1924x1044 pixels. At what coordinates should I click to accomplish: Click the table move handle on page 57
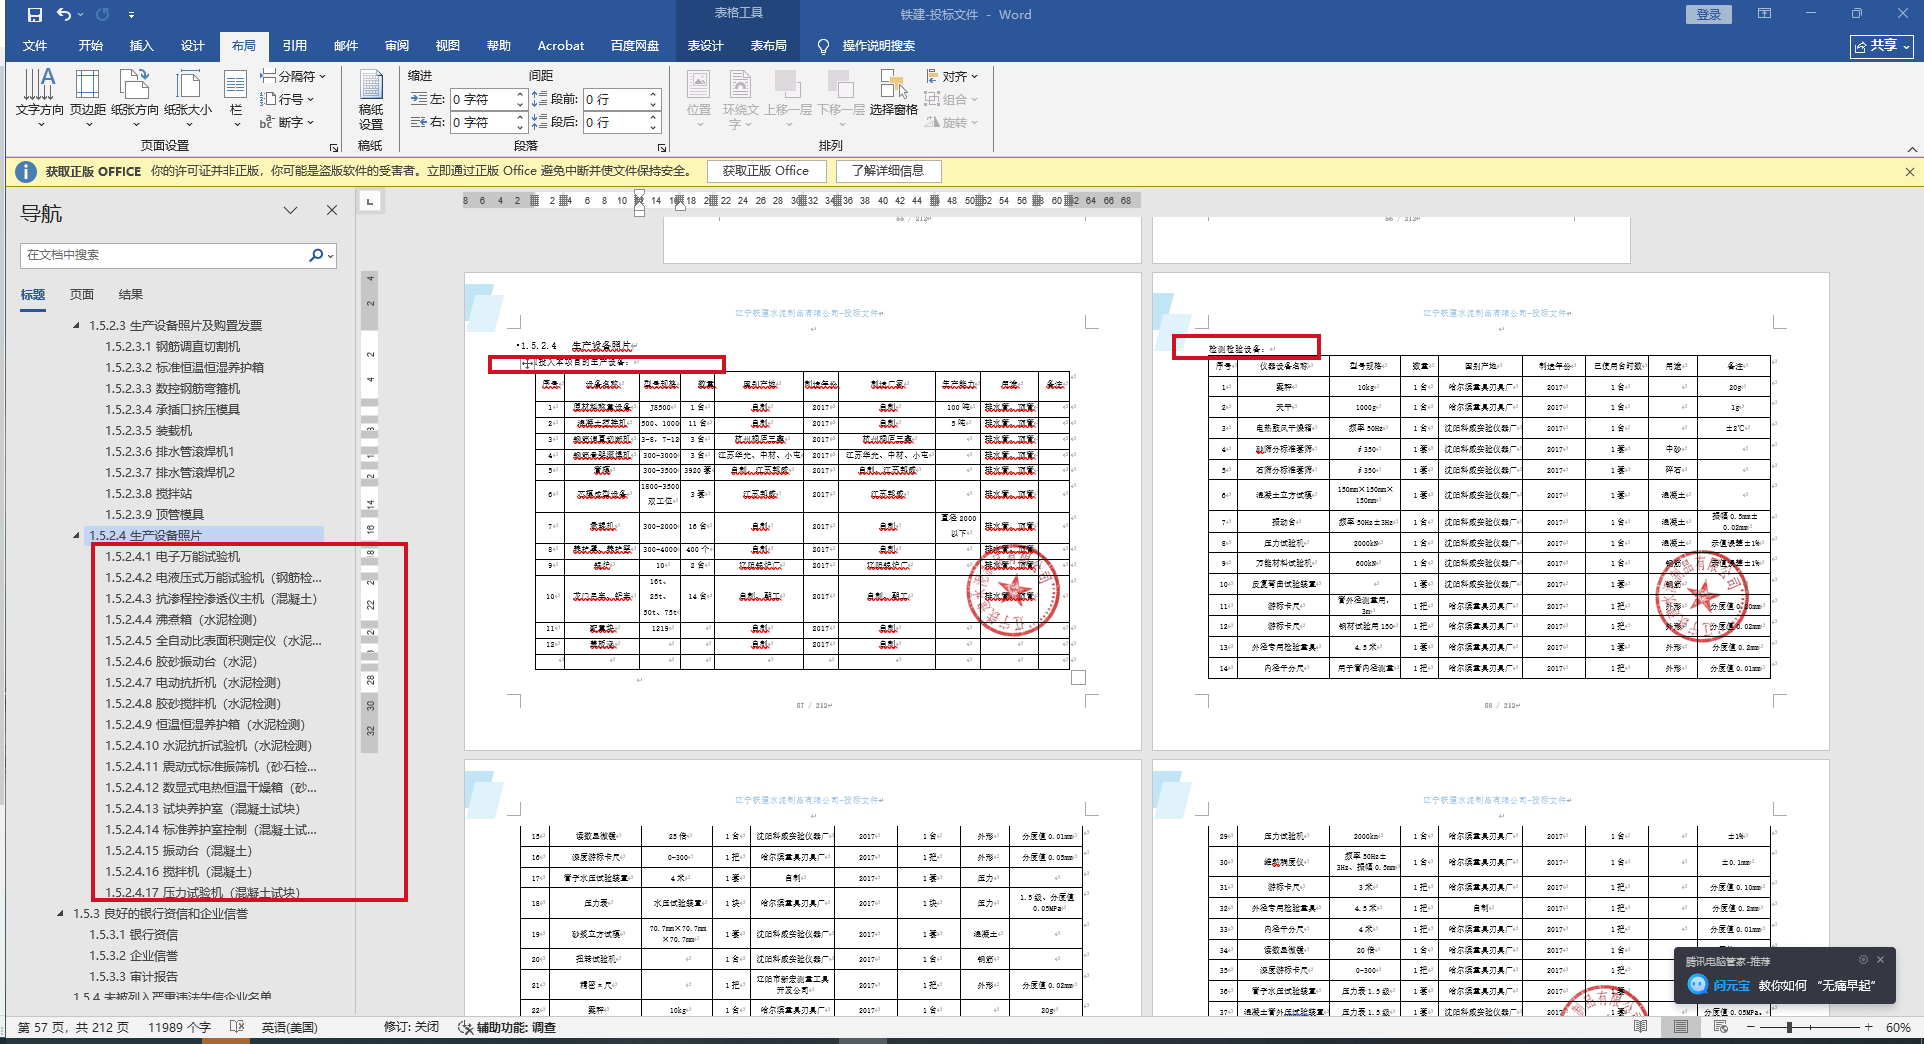point(527,364)
